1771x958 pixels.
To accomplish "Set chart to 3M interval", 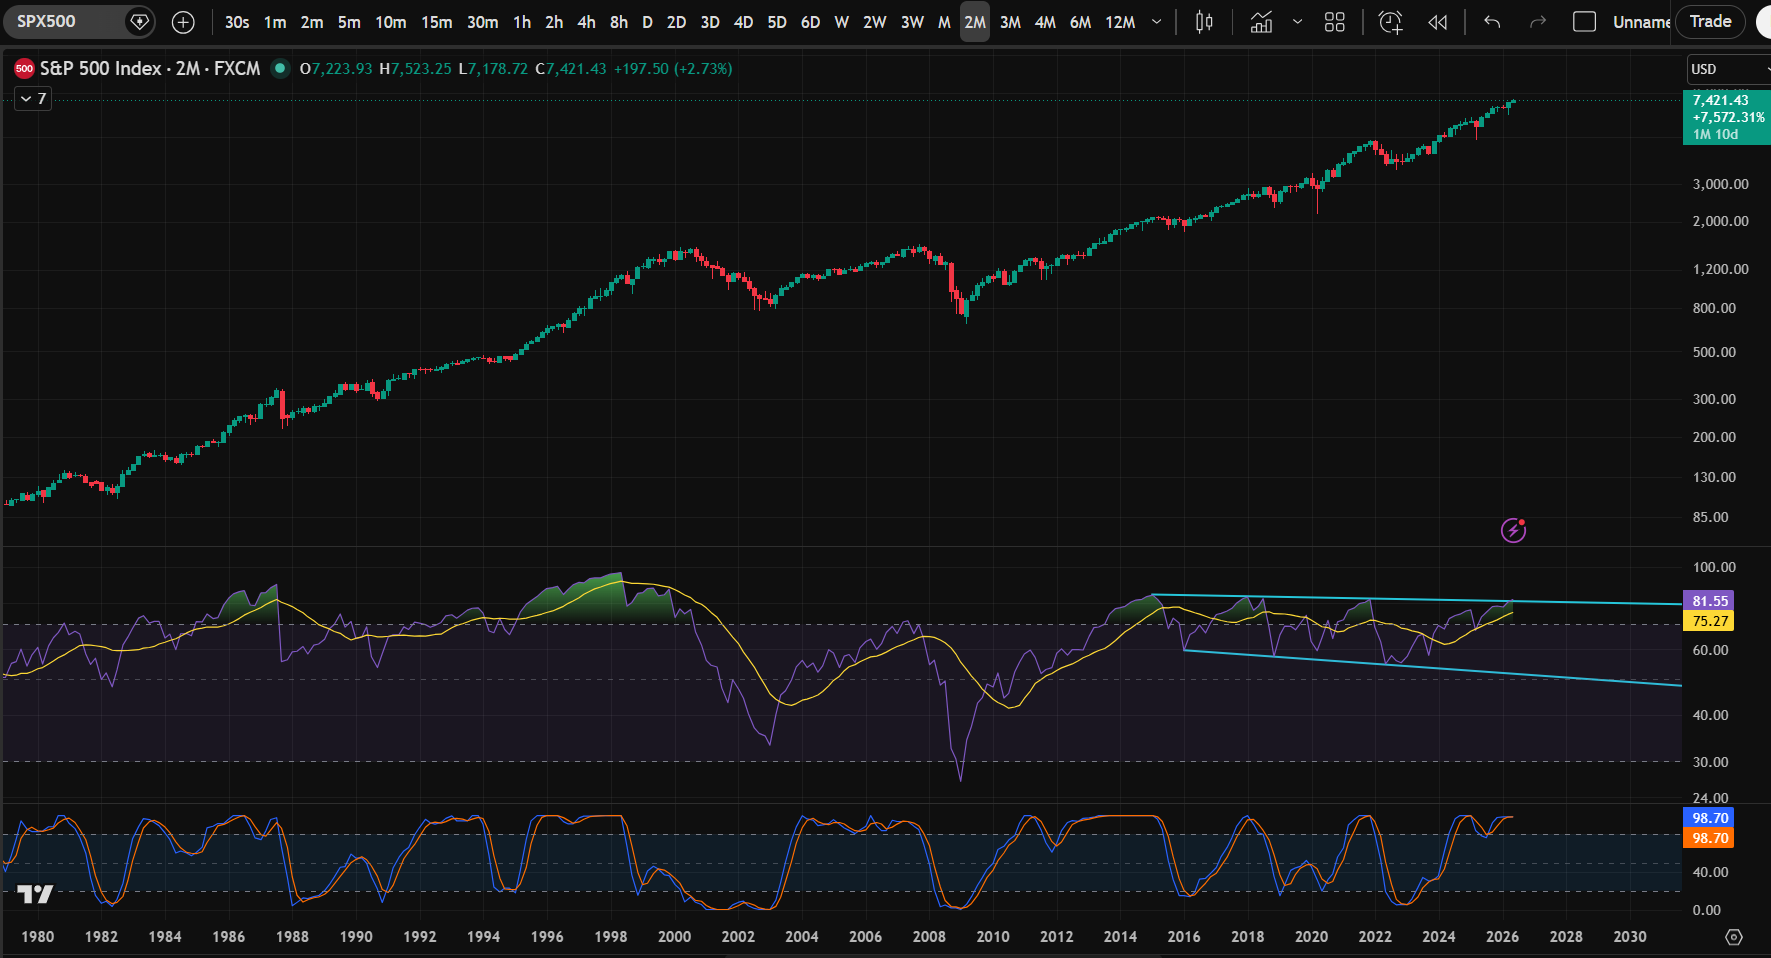I will (x=1011, y=22).
